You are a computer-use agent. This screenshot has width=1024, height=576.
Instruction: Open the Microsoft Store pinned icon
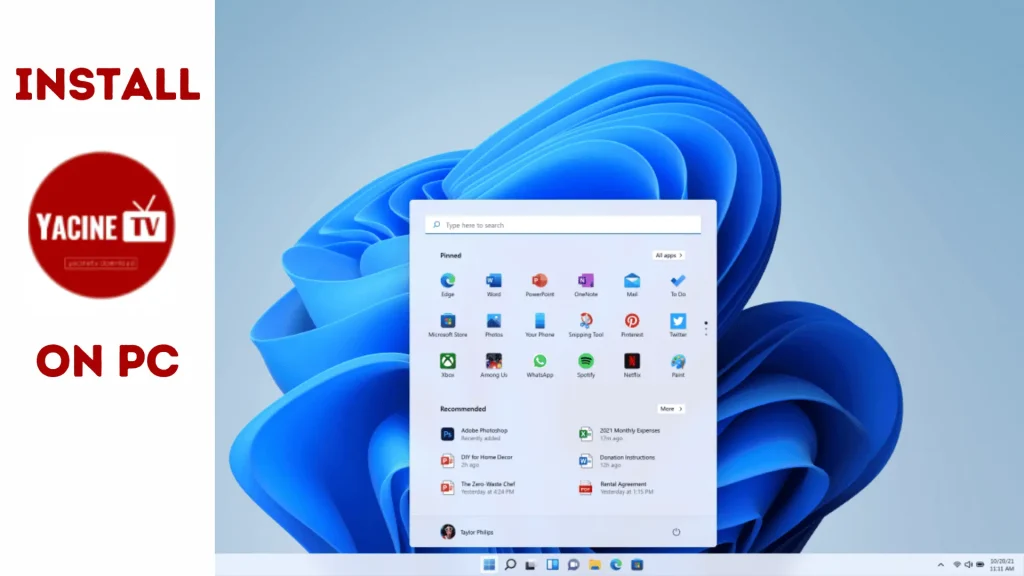[x=448, y=321]
